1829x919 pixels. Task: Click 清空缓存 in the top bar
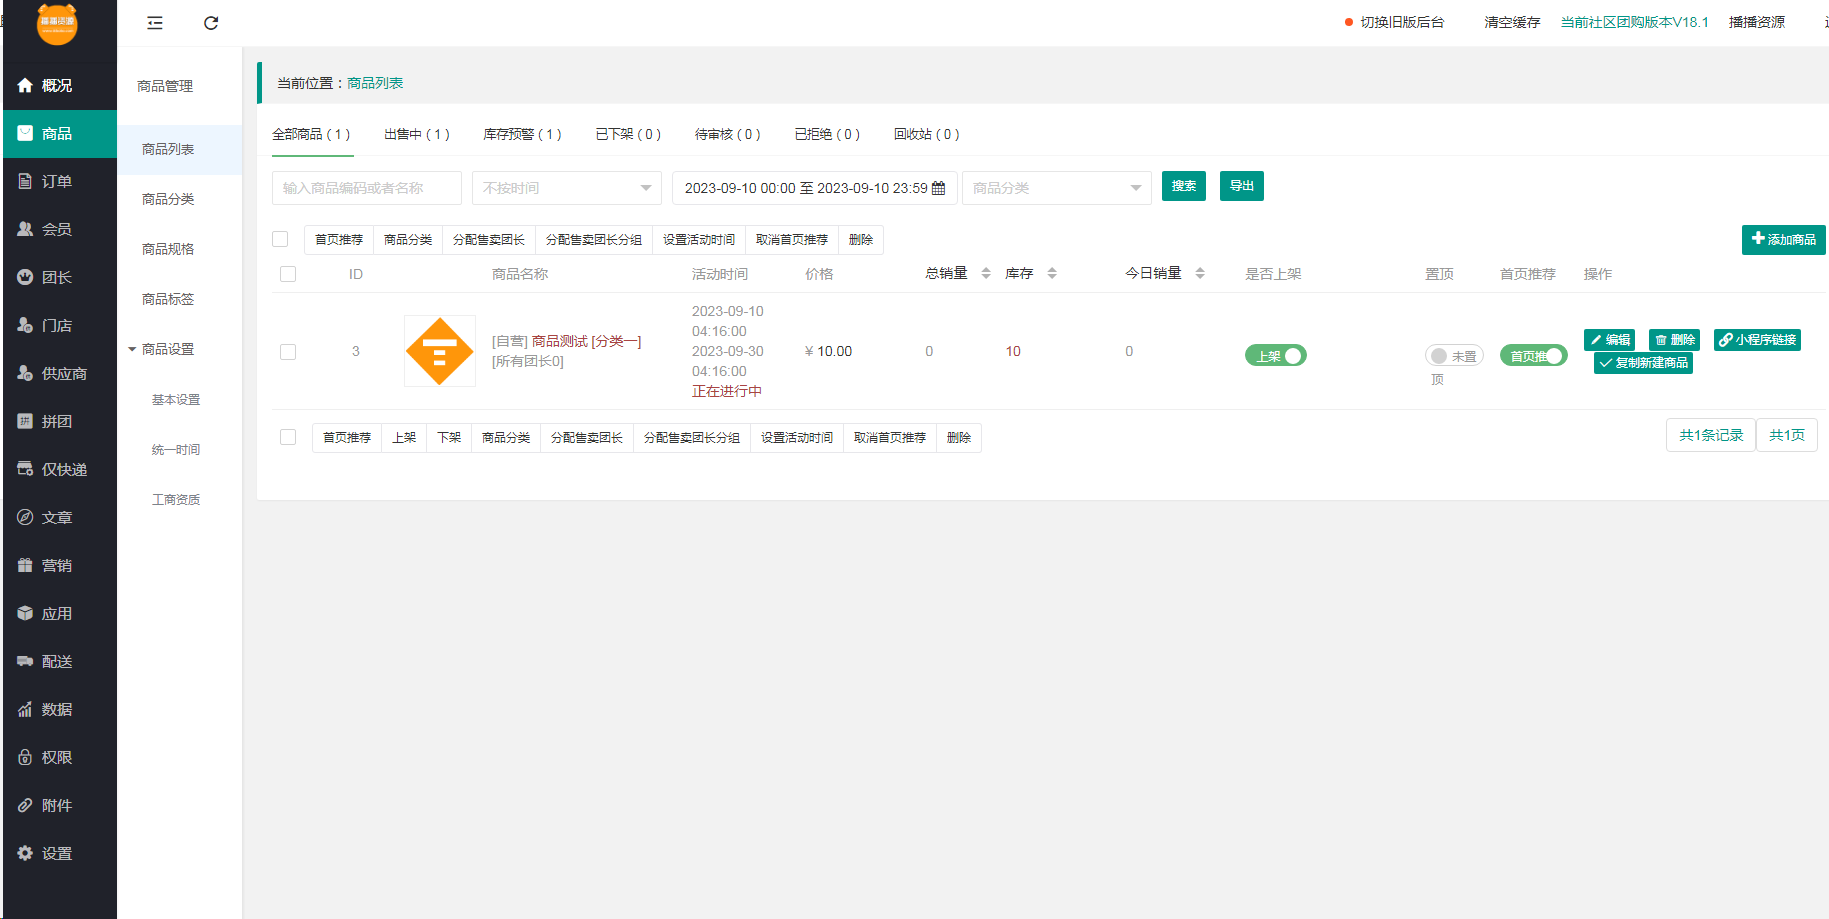click(1512, 22)
